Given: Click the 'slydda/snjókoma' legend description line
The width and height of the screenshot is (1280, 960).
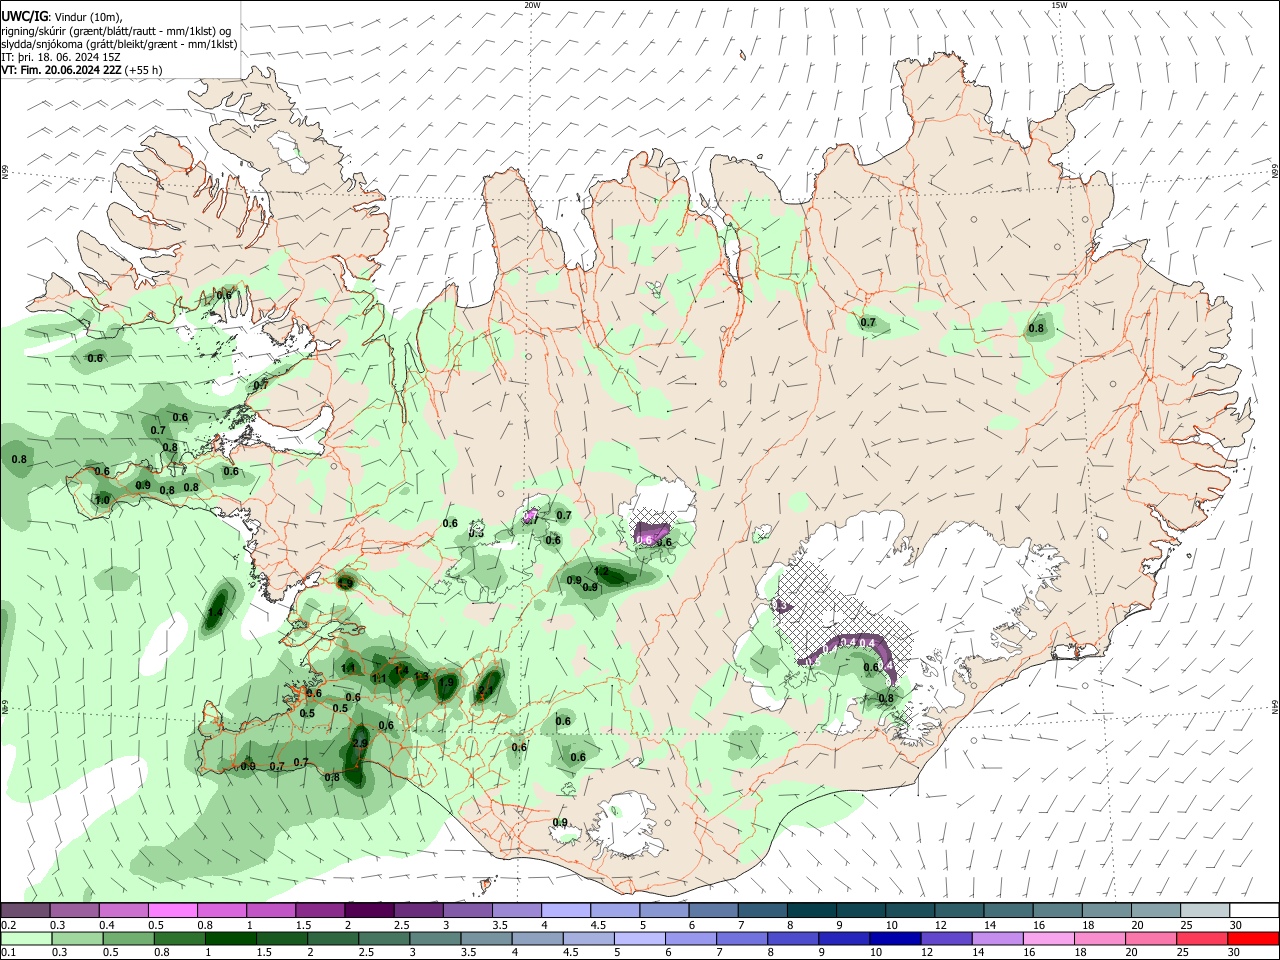Looking at the screenshot, I should [x=119, y=44].
